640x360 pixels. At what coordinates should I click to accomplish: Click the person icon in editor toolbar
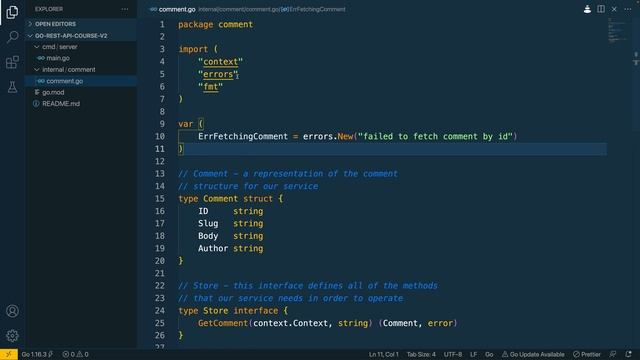(x=587, y=9)
